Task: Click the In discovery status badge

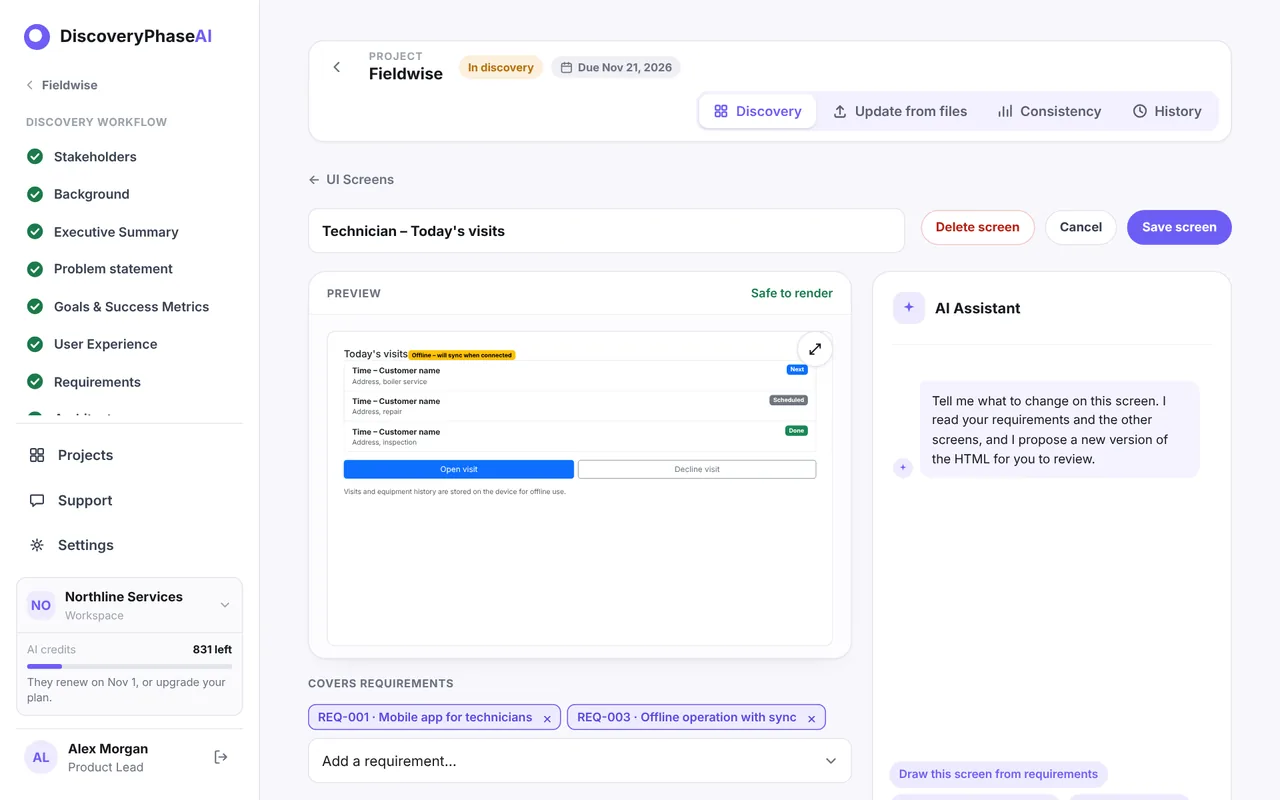Action: (x=501, y=68)
